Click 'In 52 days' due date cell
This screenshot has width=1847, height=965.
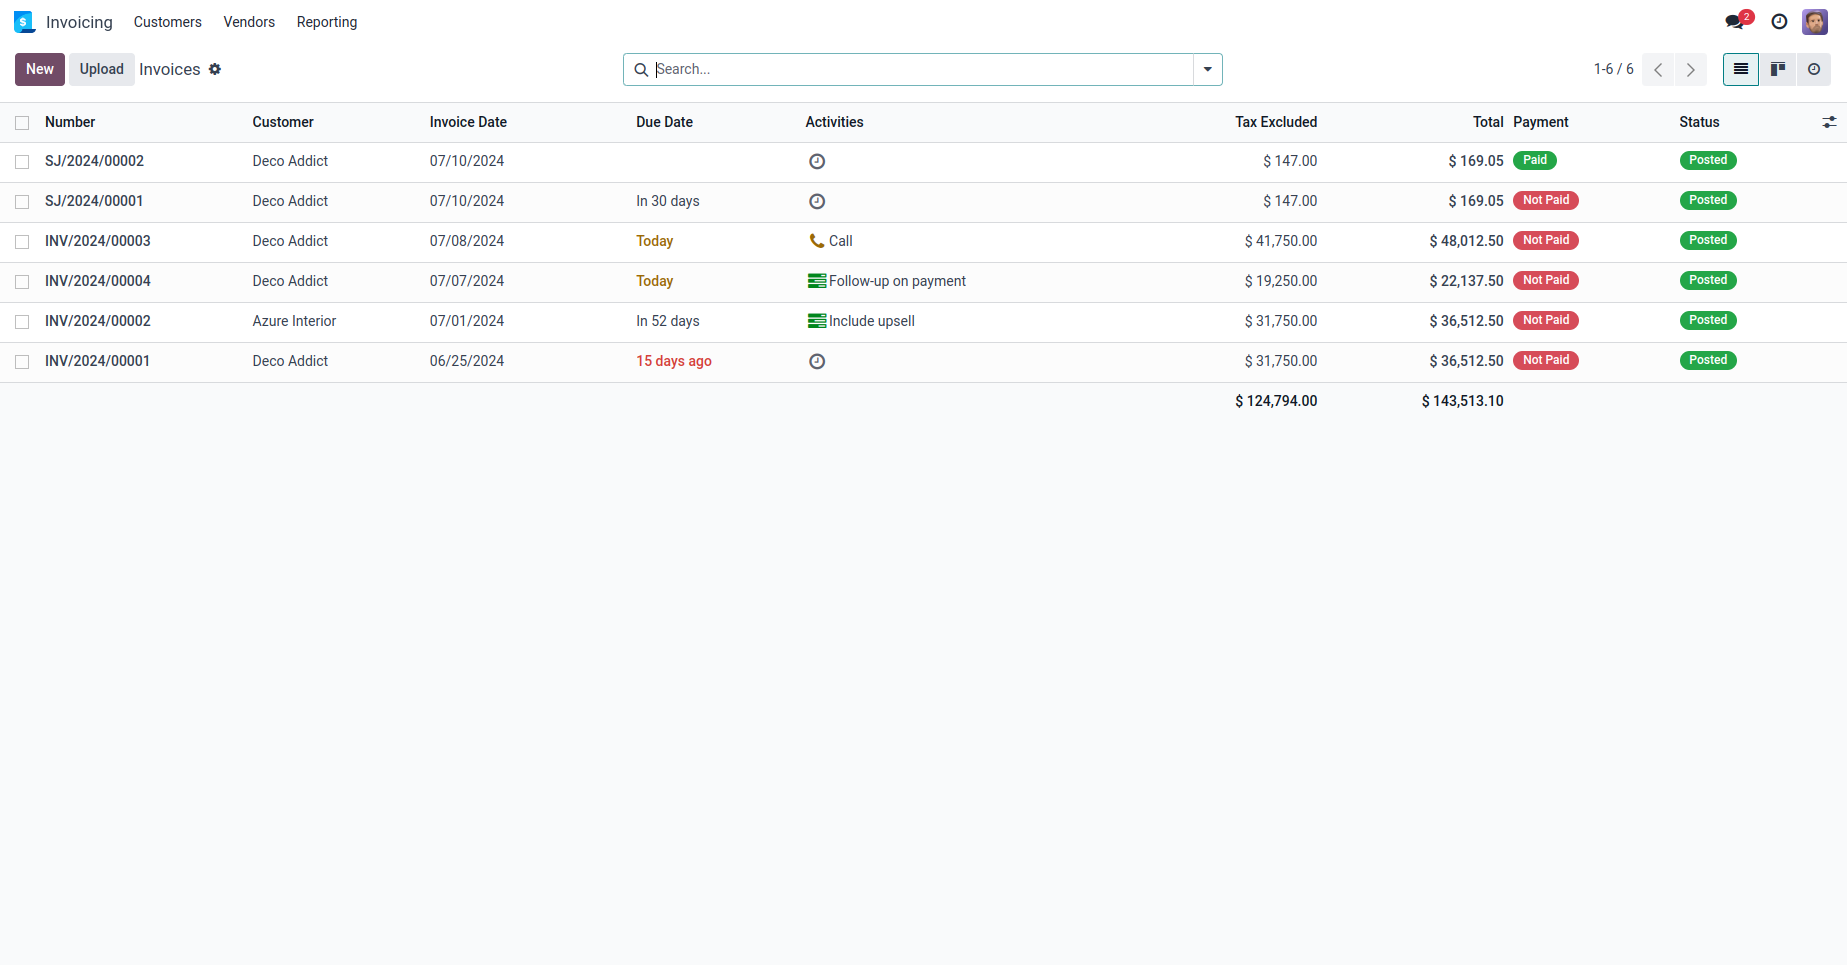pos(668,321)
